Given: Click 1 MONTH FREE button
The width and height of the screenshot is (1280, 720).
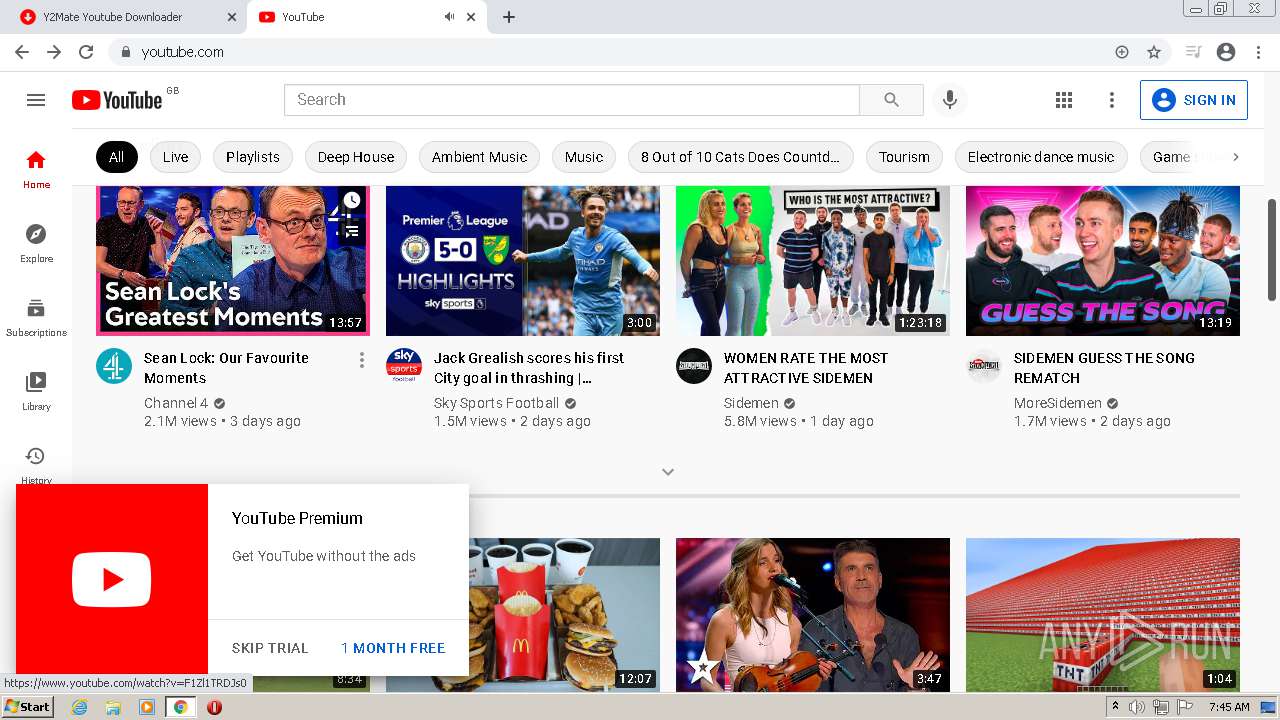Looking at the screenshot, I should (393, 648).
